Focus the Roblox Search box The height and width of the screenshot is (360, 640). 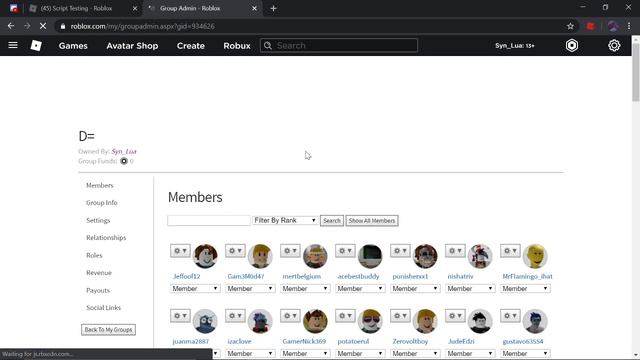[x=339, y=46]
